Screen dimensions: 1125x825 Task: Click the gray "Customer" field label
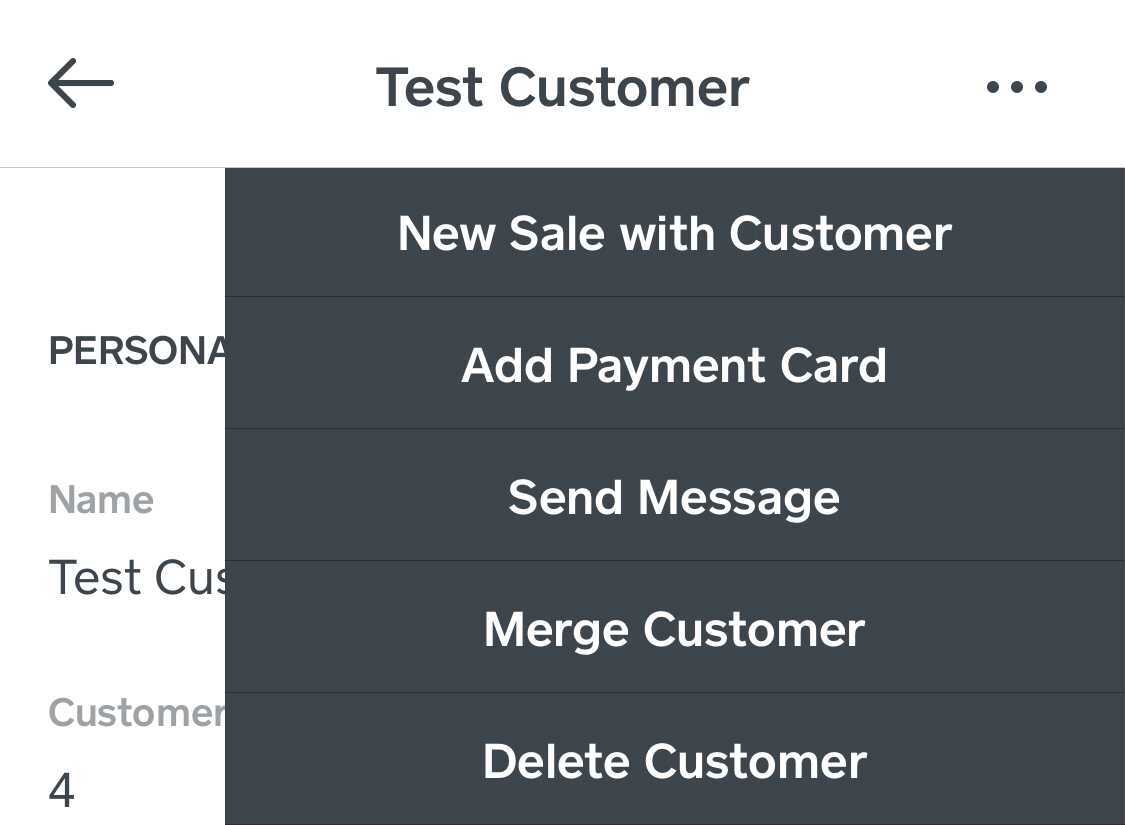pyautogui.click(x=136, y=712)
